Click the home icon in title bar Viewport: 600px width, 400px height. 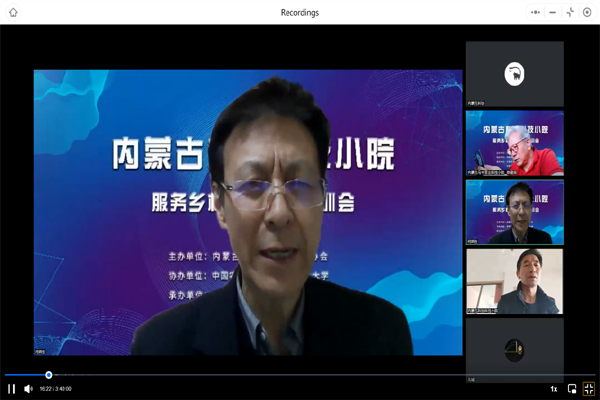(x=13, y=12)
